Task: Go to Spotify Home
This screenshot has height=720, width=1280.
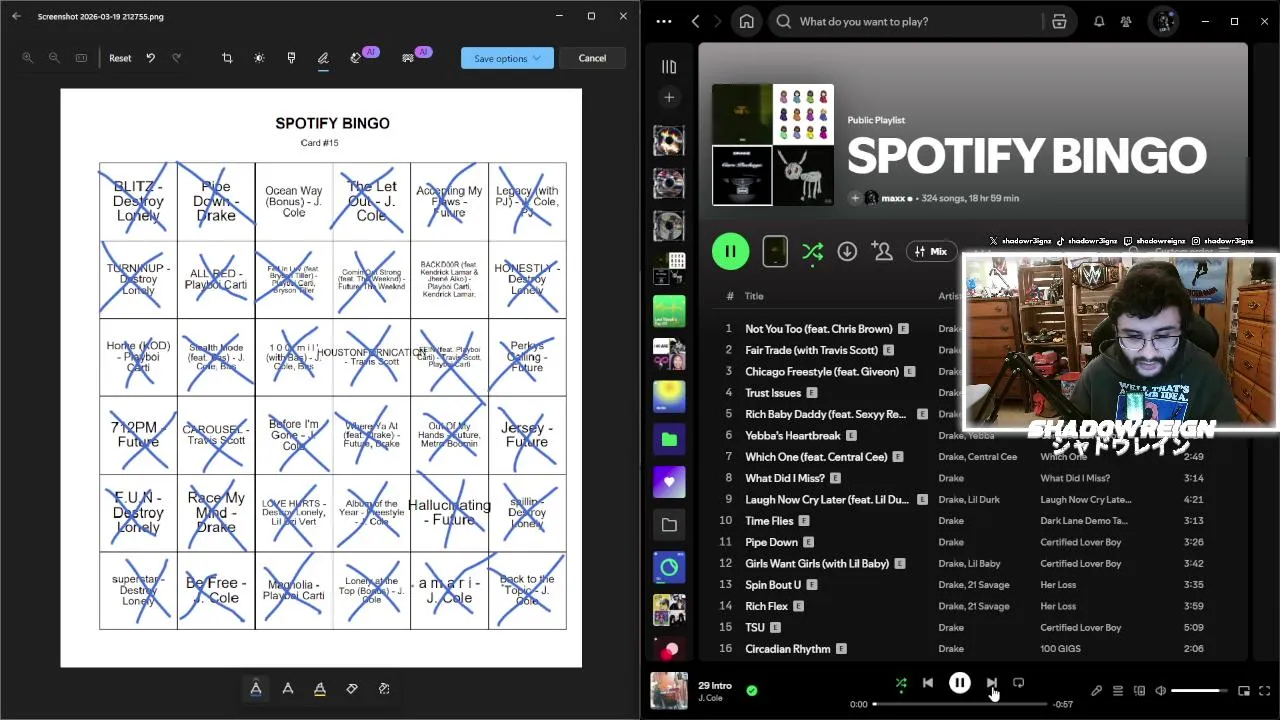Action: pos(746,21)
